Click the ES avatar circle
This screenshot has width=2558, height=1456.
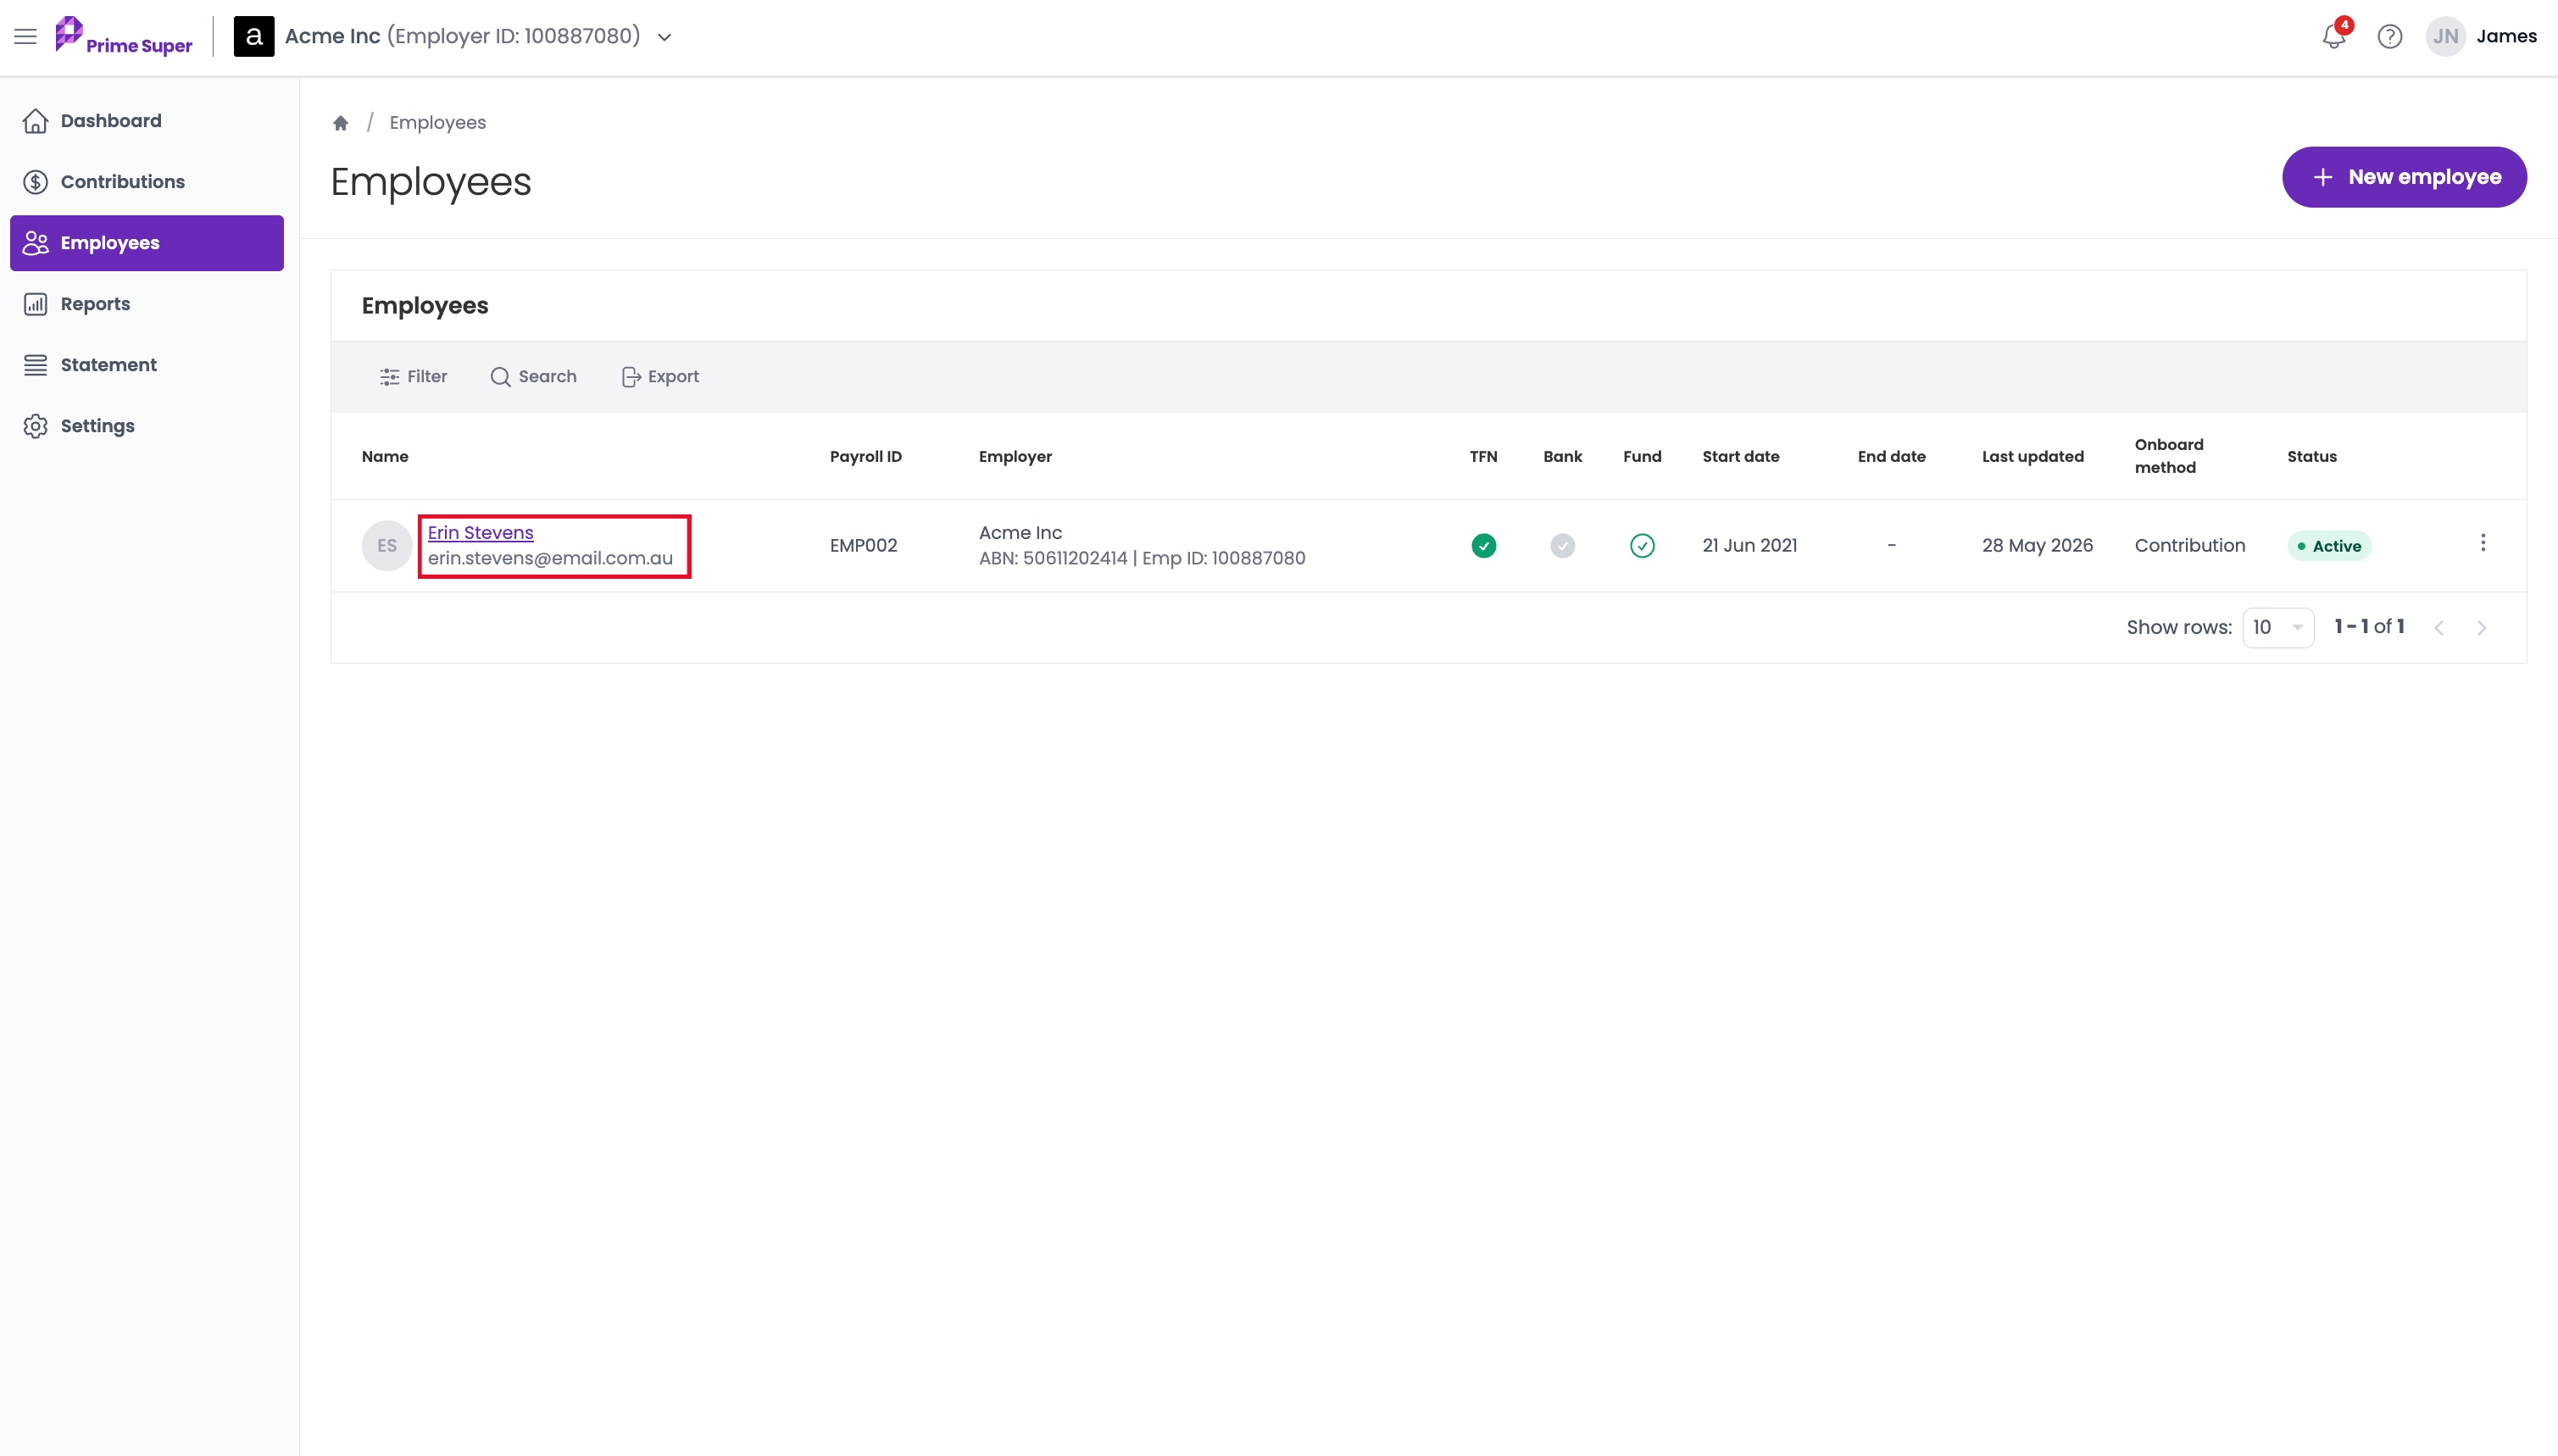pos(387,545)
